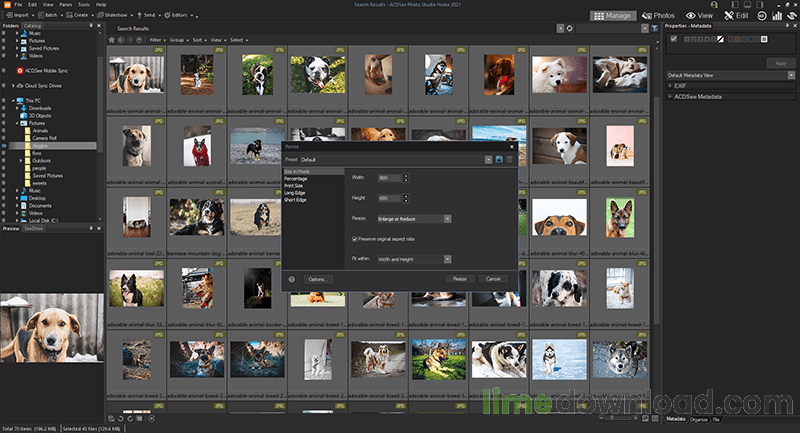This screenshot has width=800, height=433.
Task: Click the delete preset trash icon
Action: (509, 159)
